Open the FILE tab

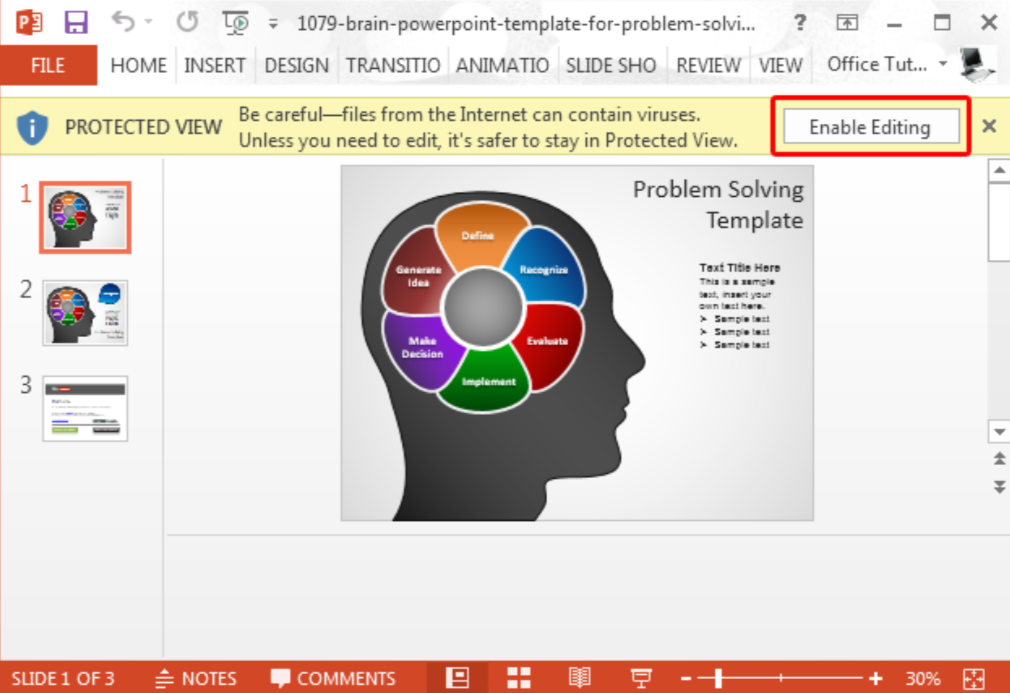pyautogui.click(x=48, y=65)
